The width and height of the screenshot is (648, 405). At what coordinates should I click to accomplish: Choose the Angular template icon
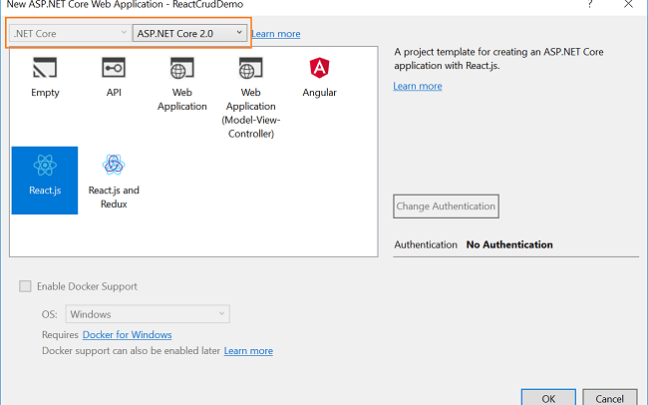click(319, 68)
